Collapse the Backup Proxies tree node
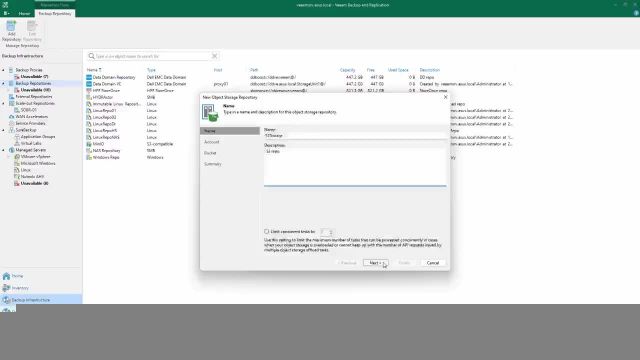 click(3, 70)
